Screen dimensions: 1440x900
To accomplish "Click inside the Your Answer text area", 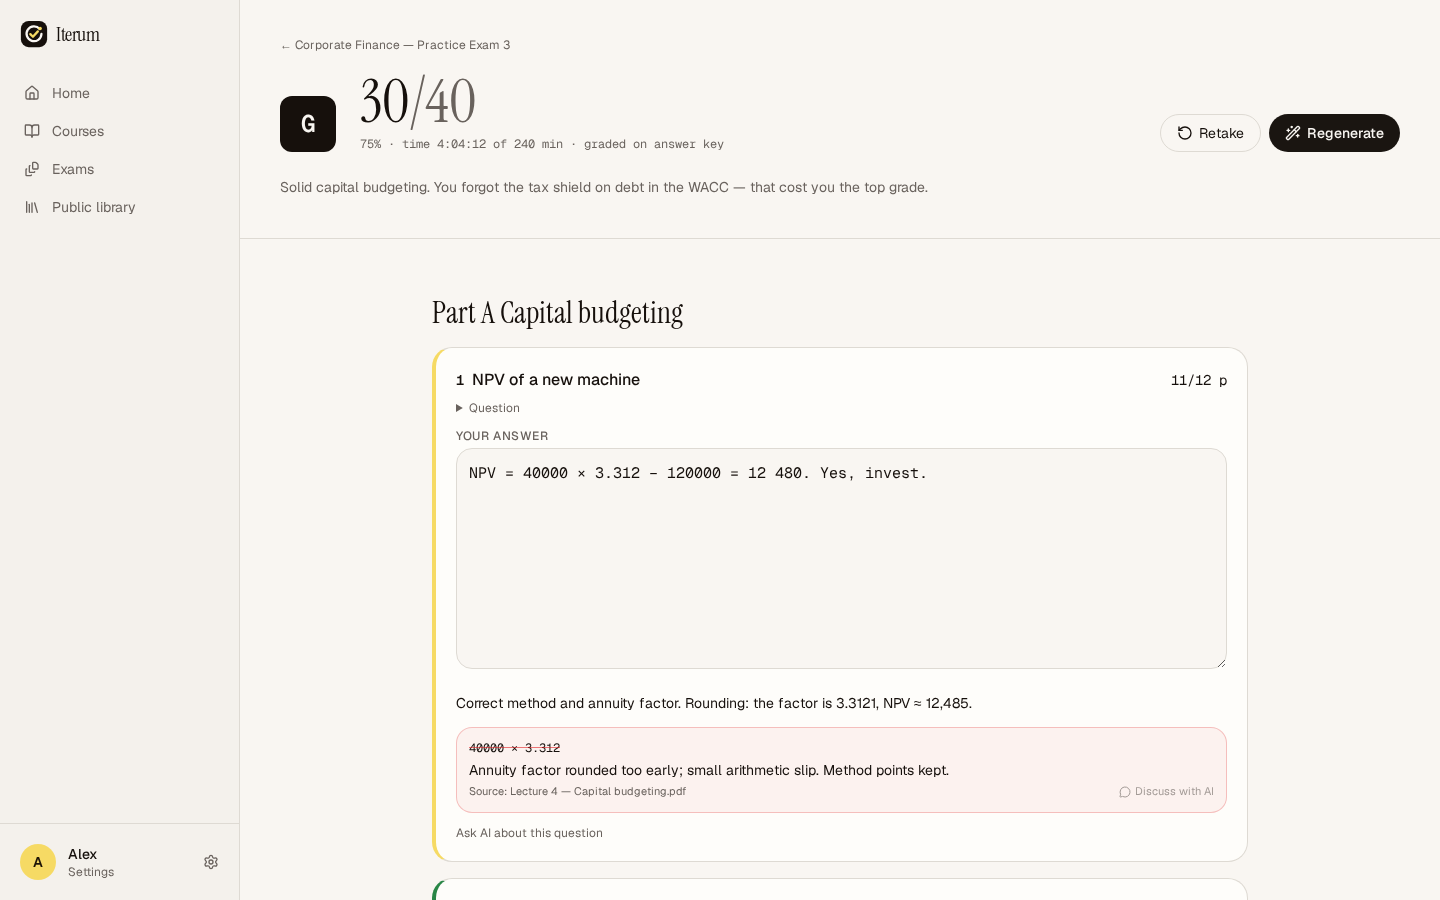I will (841, 558).
